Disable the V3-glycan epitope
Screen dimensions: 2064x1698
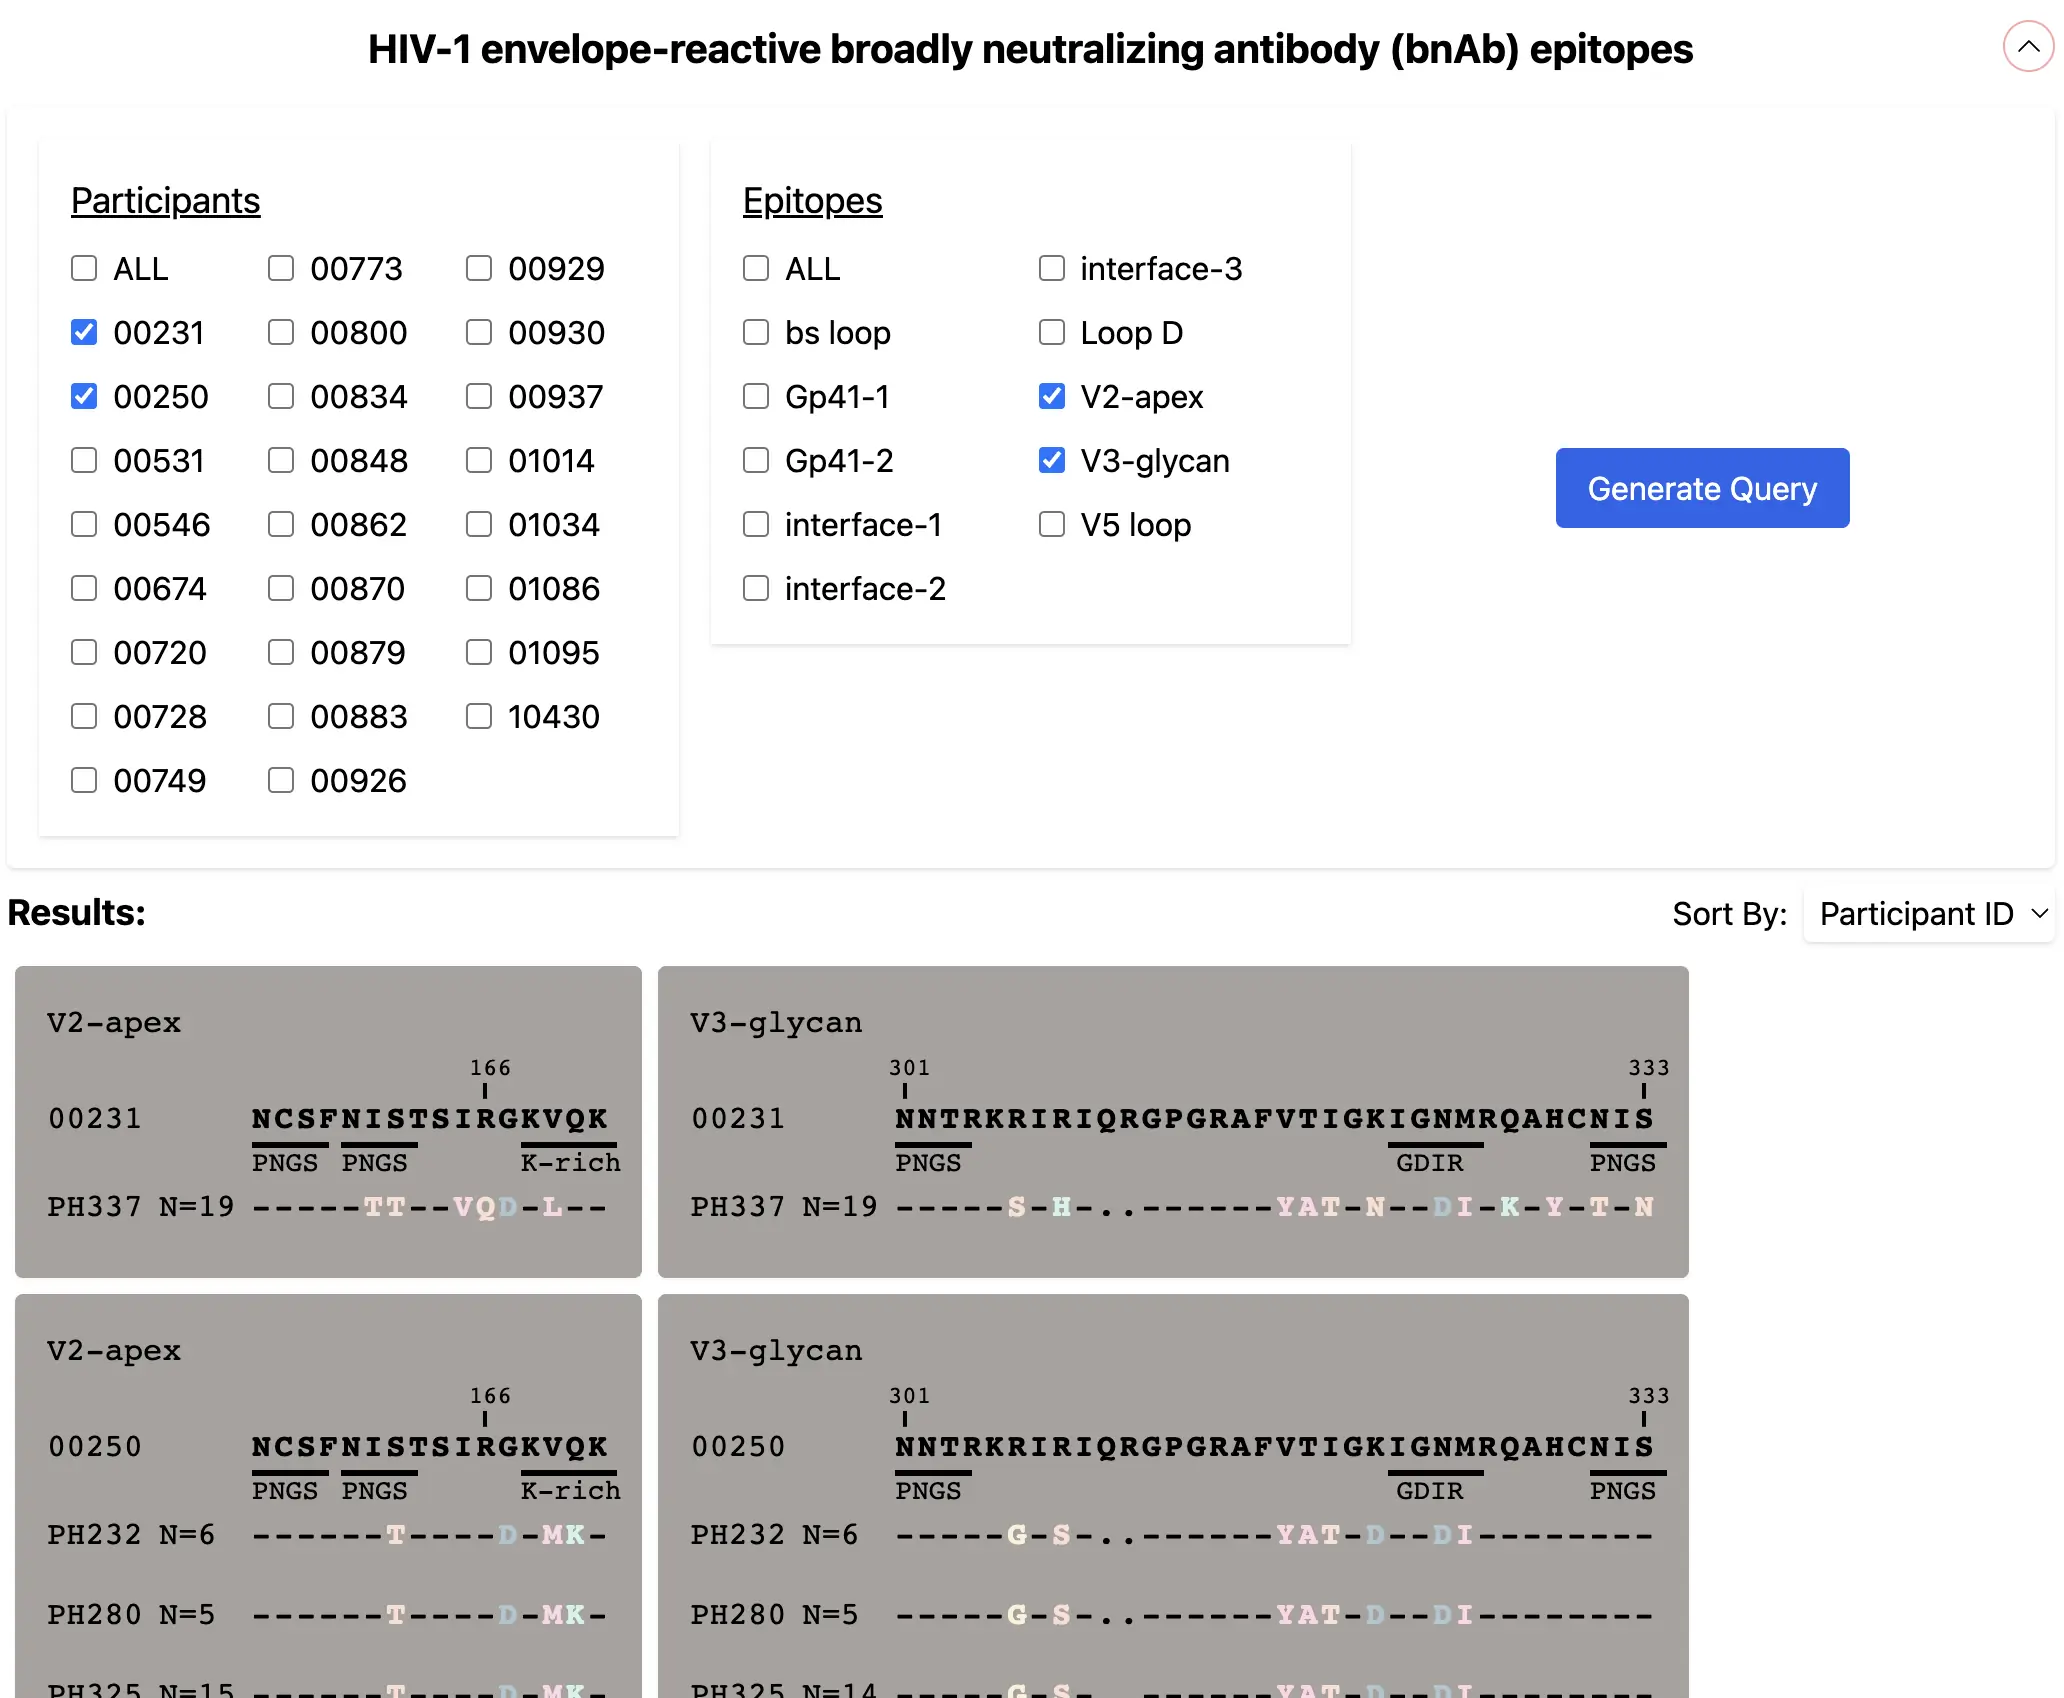pyautogui.click(x=1051, y=460)
